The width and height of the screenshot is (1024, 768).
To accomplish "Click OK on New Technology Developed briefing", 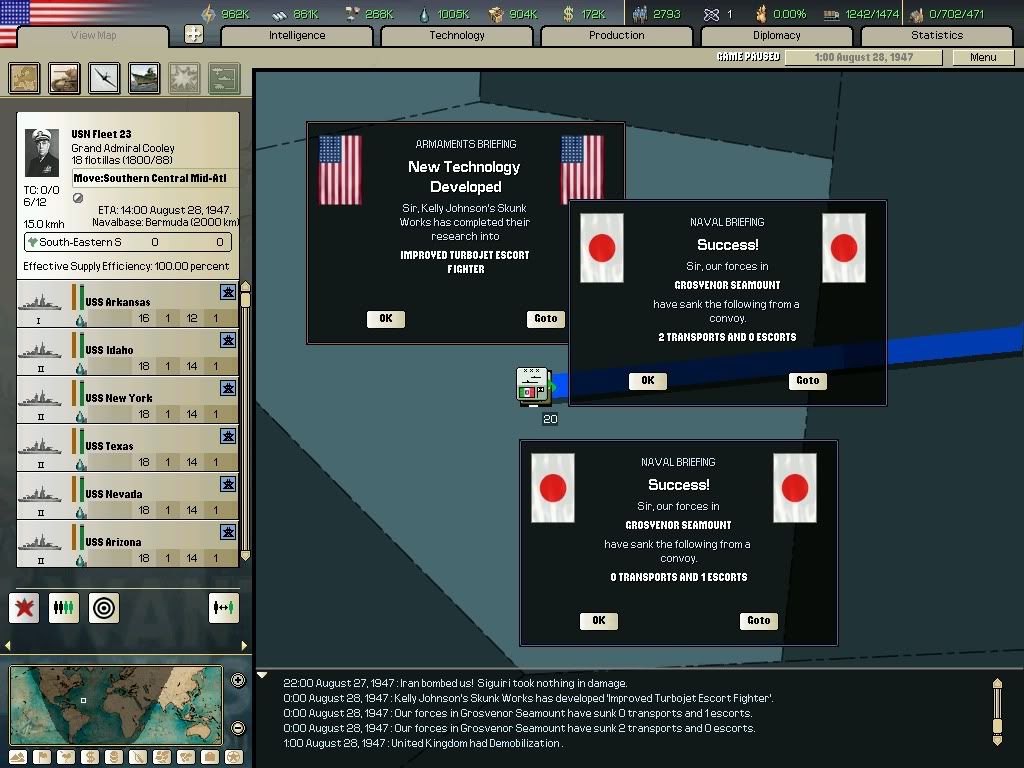I will click(386, 318).
